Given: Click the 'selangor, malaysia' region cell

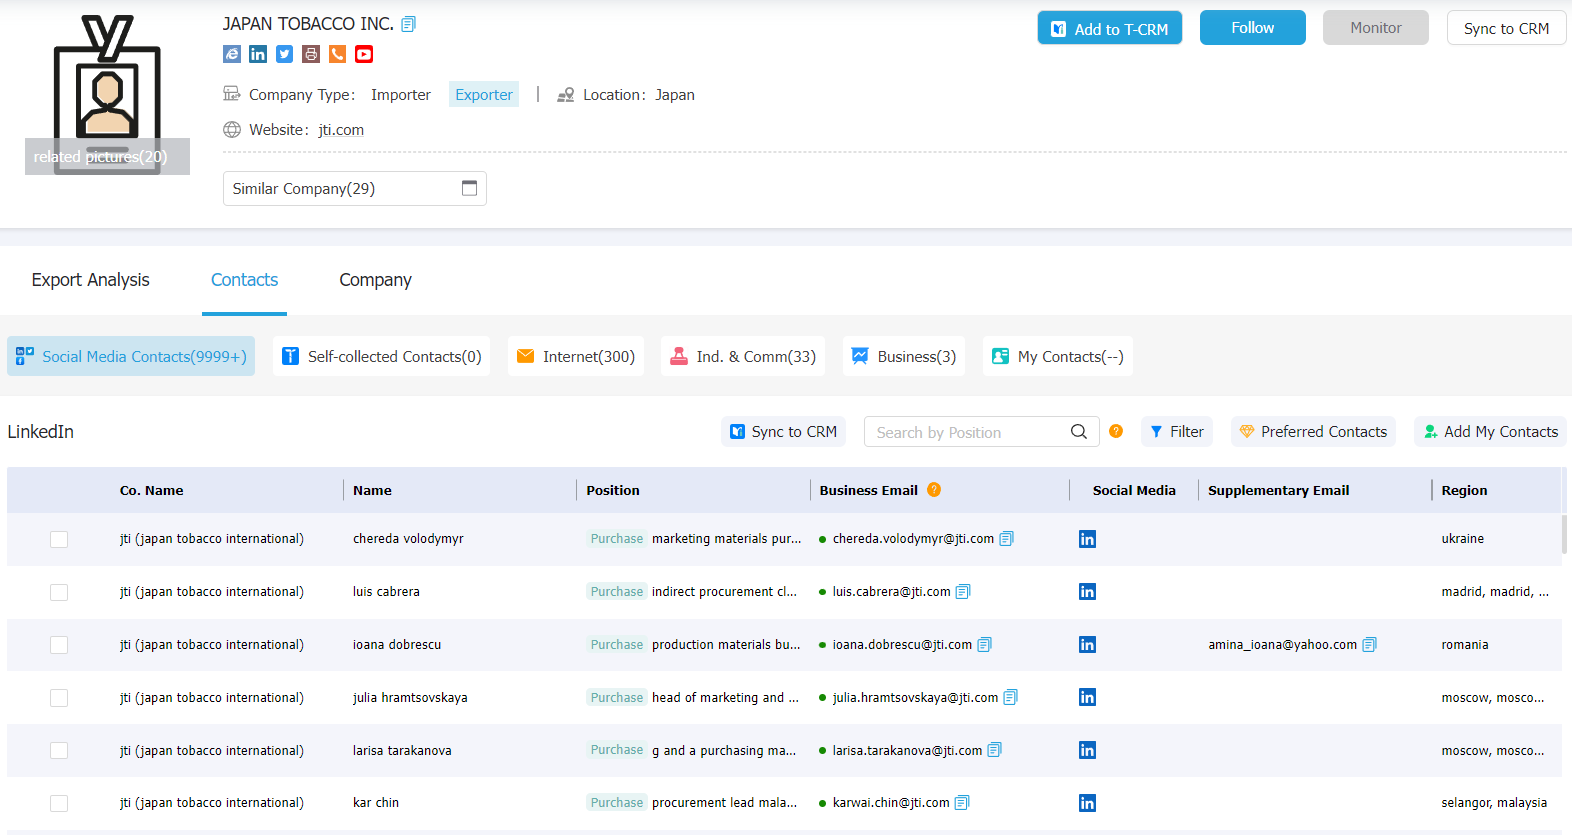Looking at the screenshot, I should click(x=1494, y=802).
